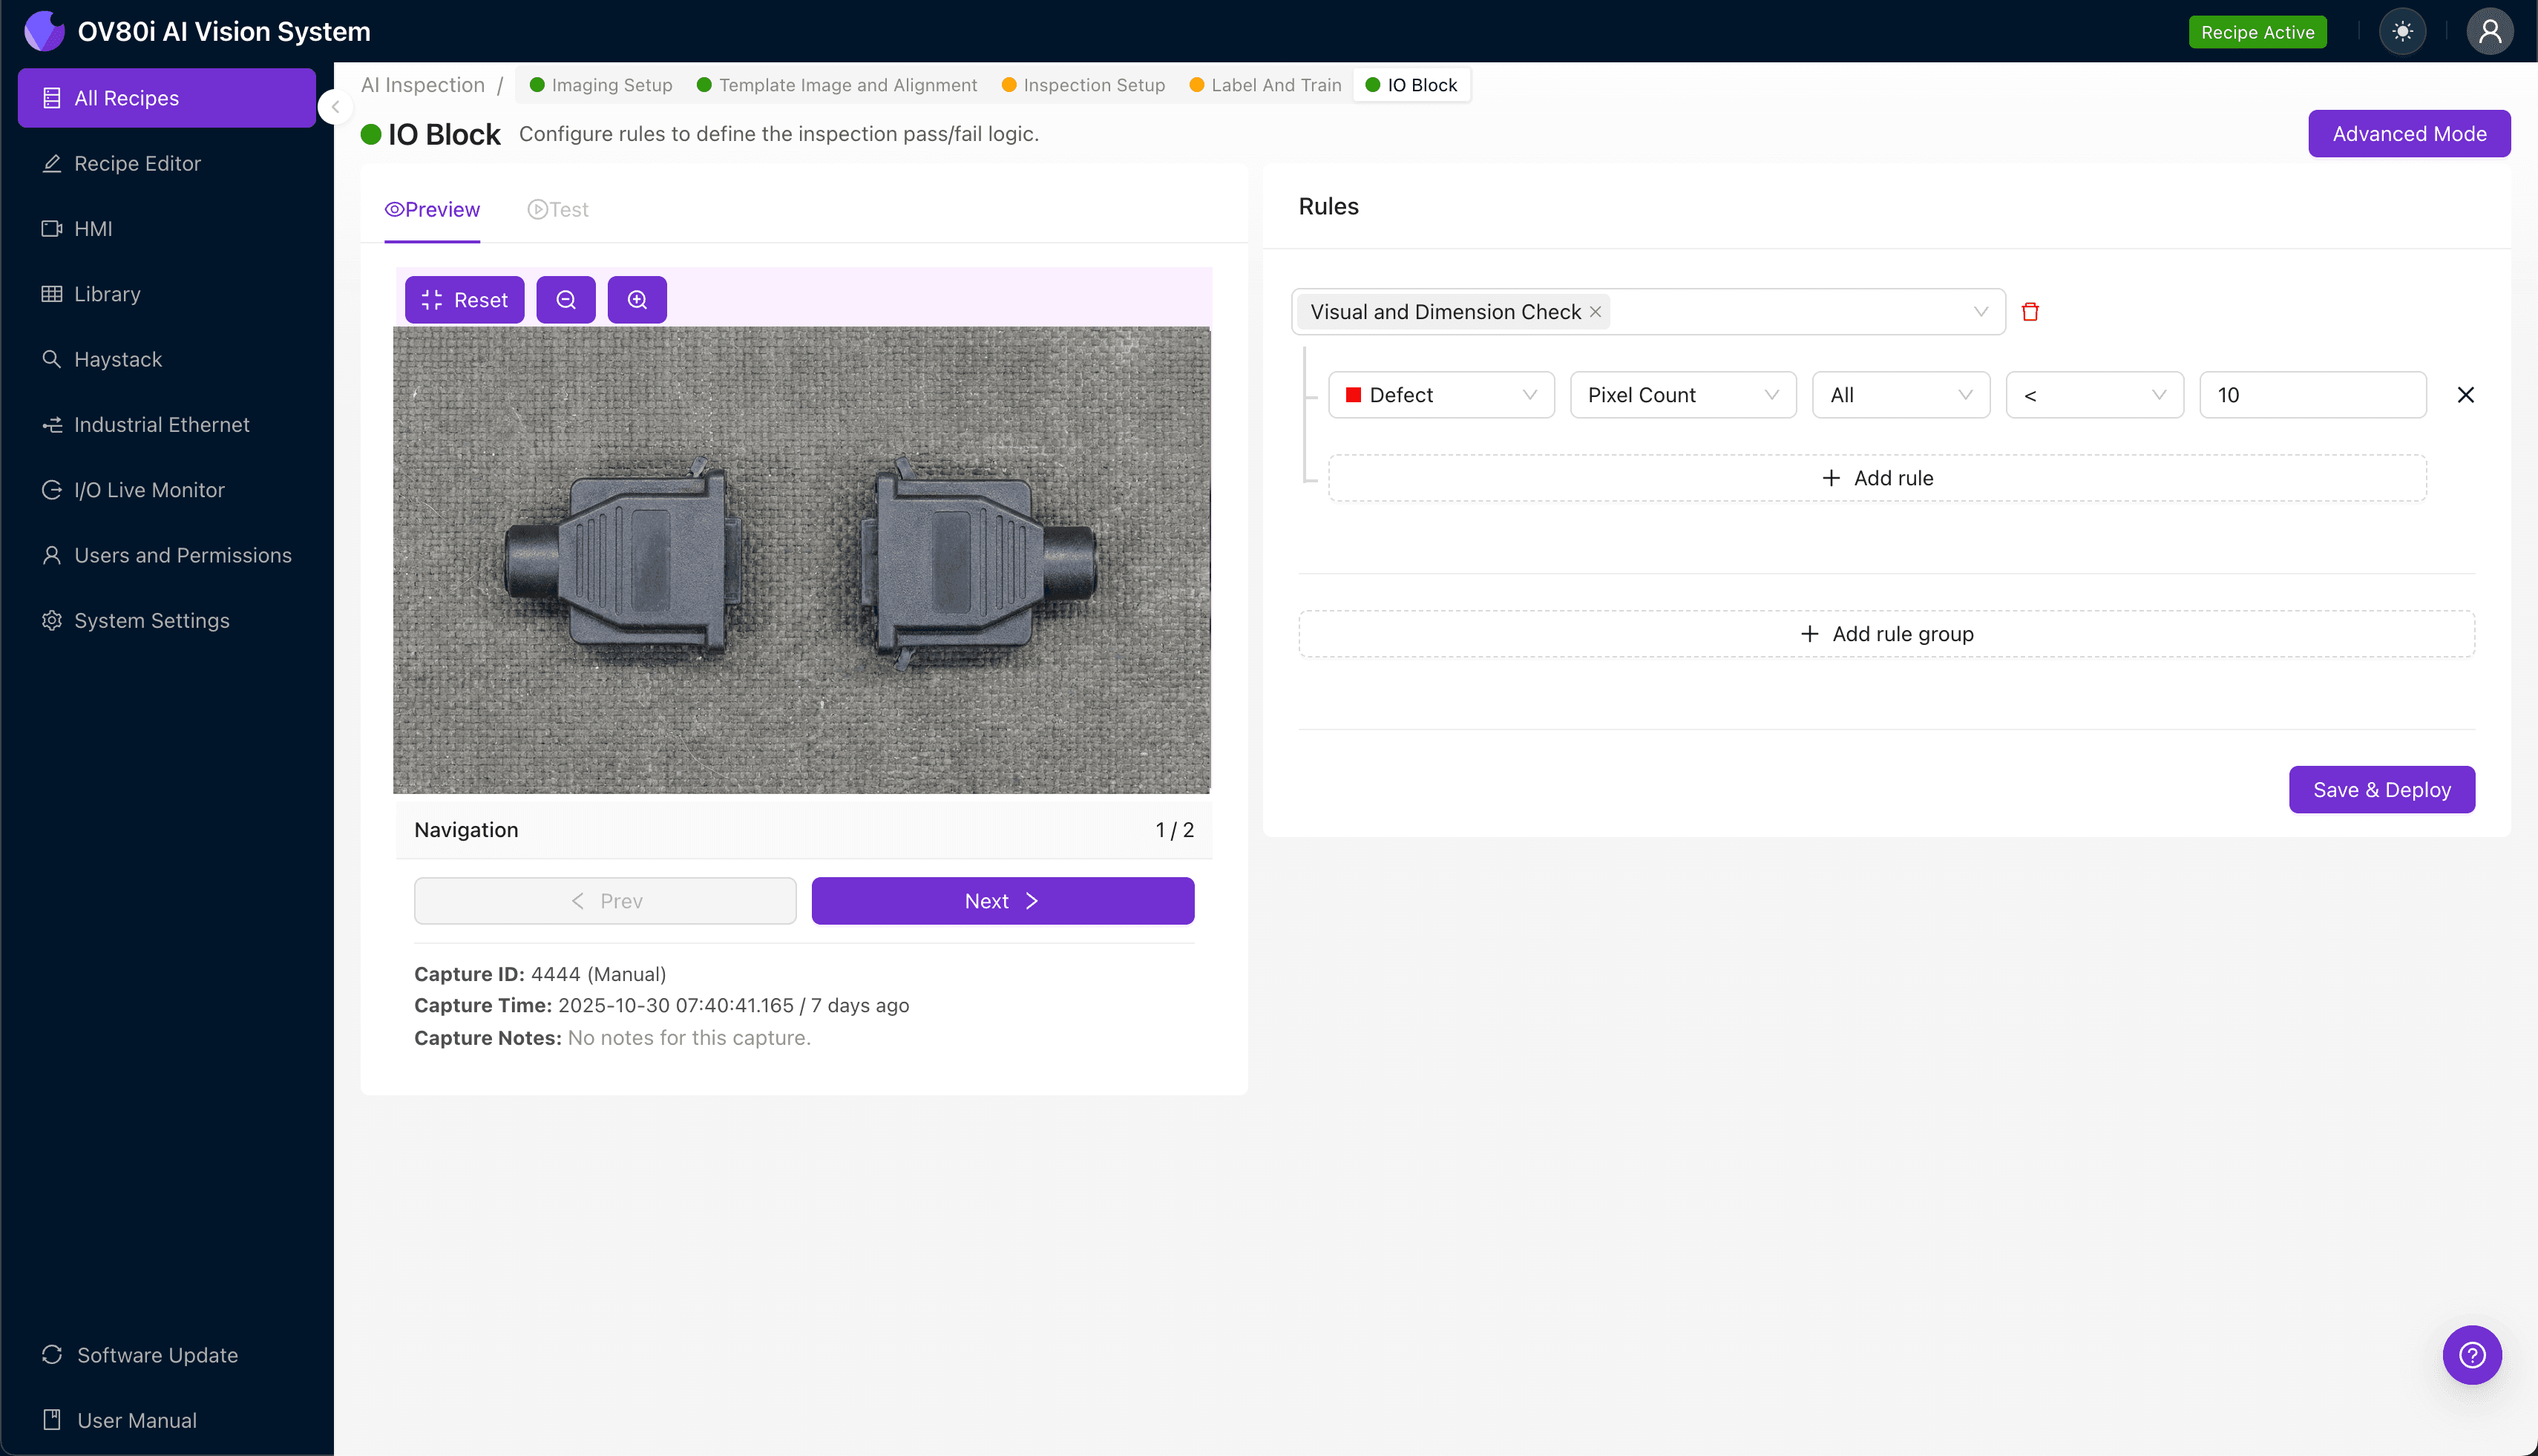
Task: Edit the threshold value of 10
Action: (2312, 394)
